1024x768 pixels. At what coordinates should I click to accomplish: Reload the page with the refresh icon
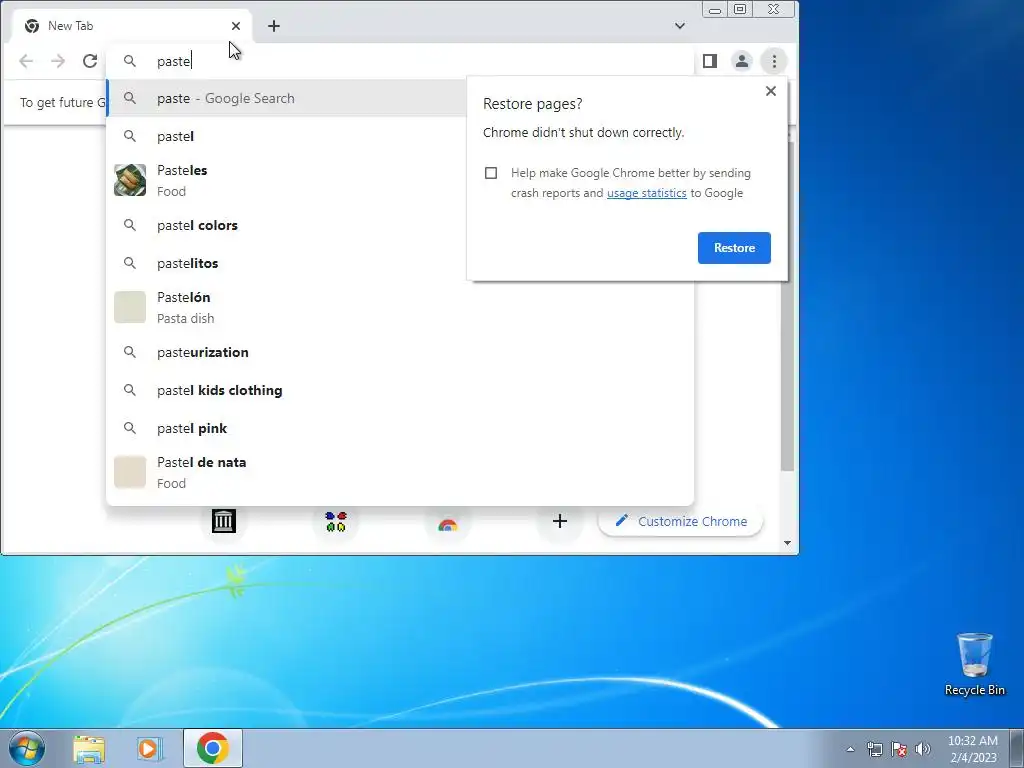click(90, 61)
